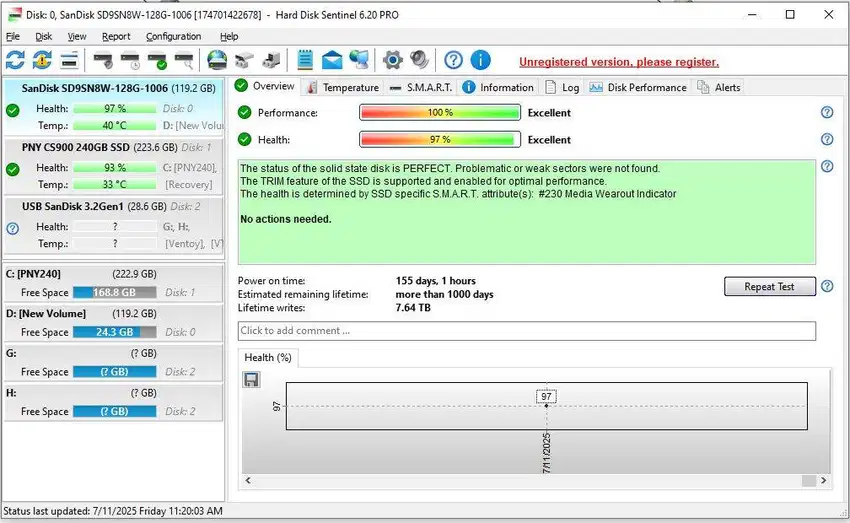The image size is (850, 523).
Task: Click the Status last updated status bar text
Action: pyautogui.click(x=113, y=511)
